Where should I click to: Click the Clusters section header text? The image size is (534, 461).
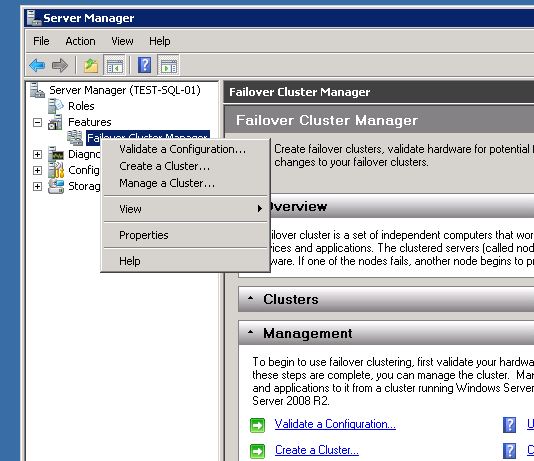click(291, 299)
